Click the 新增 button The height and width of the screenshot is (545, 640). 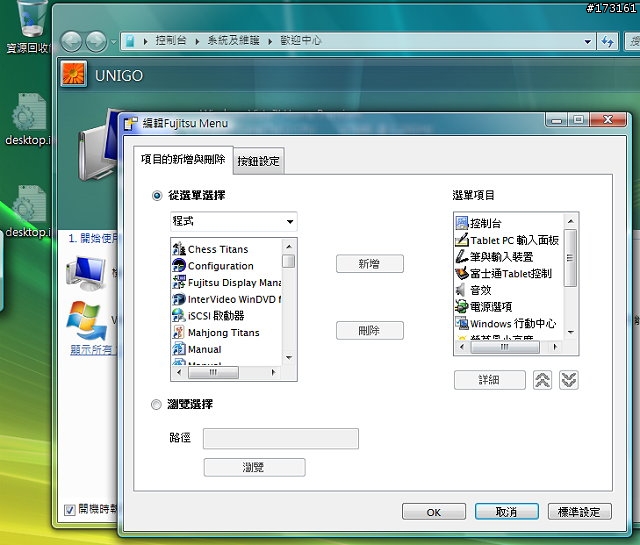pos(370,264)
